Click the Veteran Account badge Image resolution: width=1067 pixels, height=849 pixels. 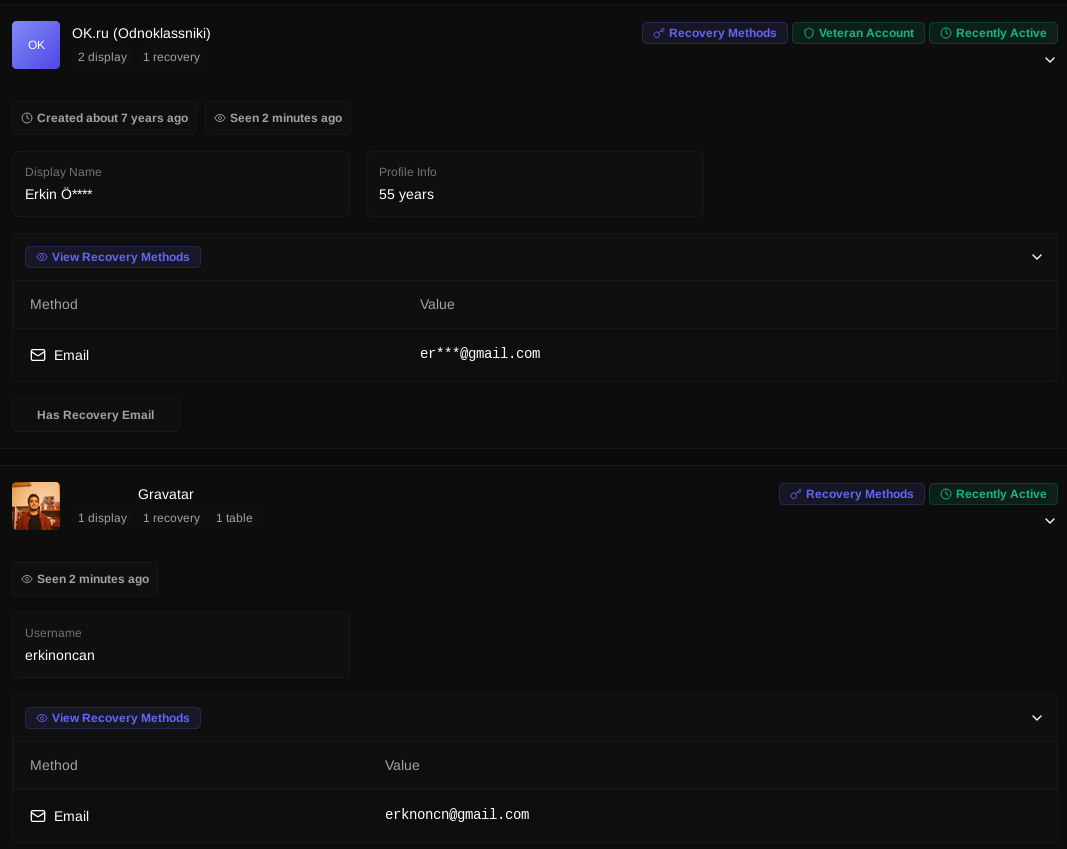[x=858, y=33]
